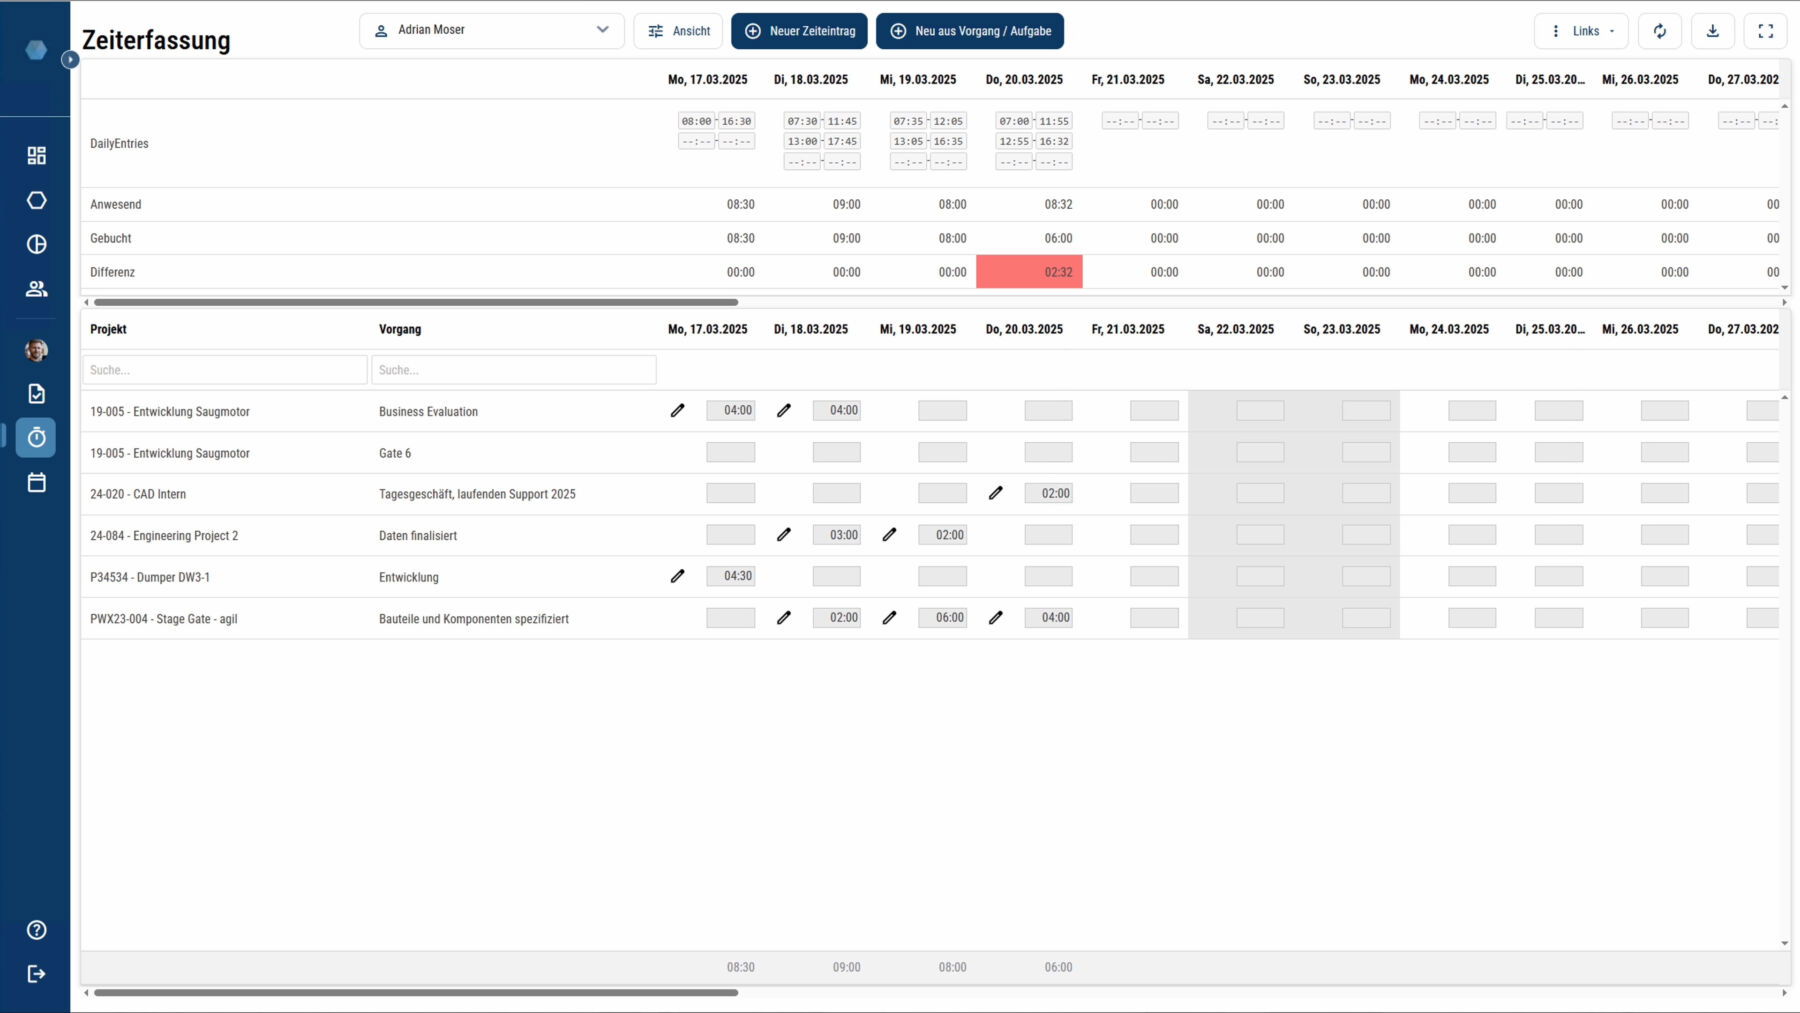The width and height of the screenshot is (1800, 1013).
Task: Click the hexagon projects icon in sidebar
Action: pyautogui.click(x=36, y=200)
